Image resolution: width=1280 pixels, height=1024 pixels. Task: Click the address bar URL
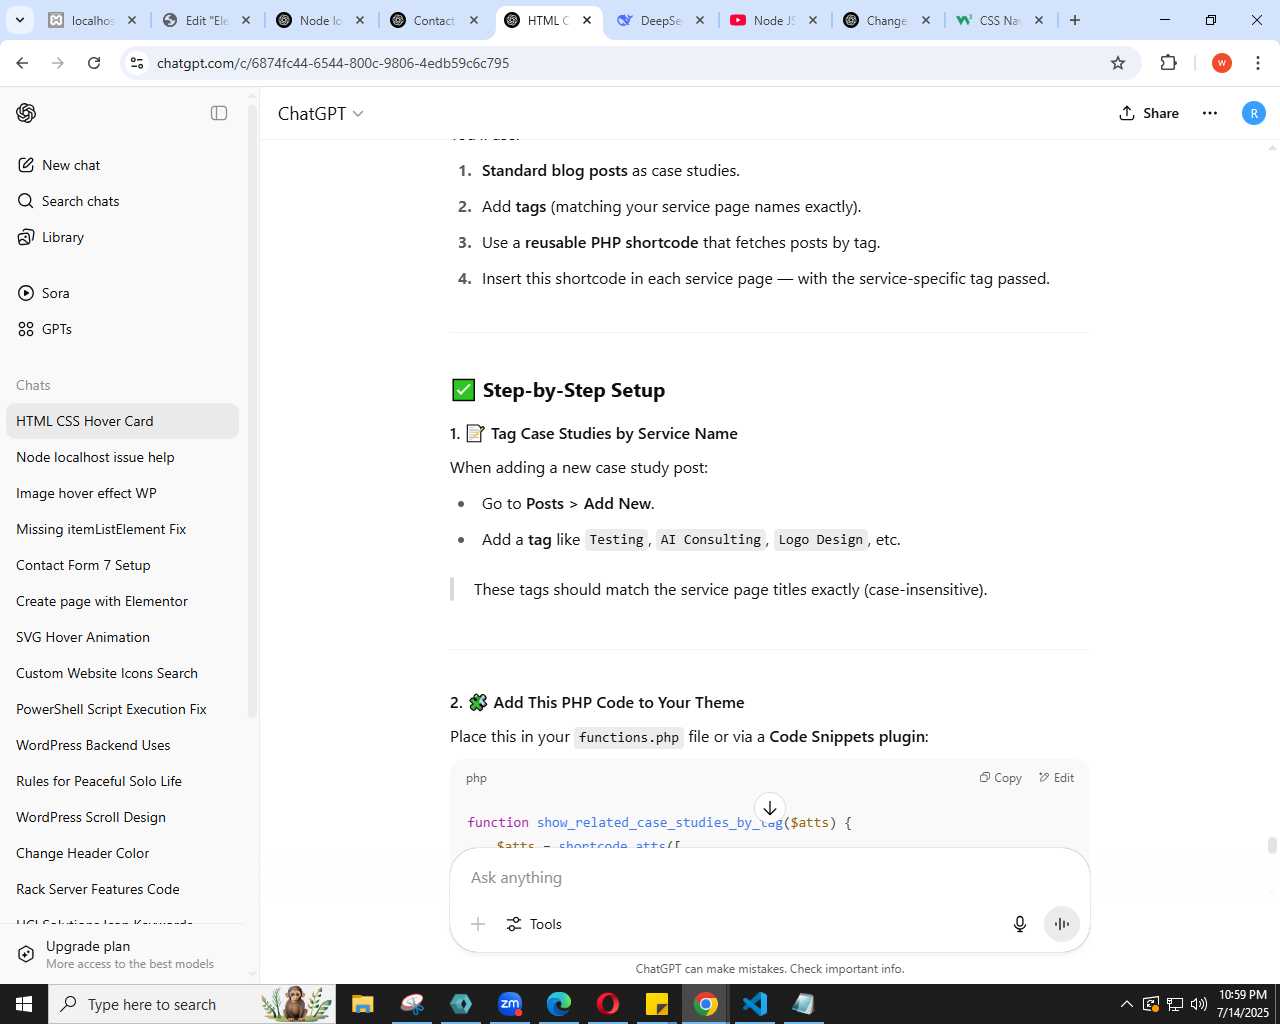click(x=333, y=63)
